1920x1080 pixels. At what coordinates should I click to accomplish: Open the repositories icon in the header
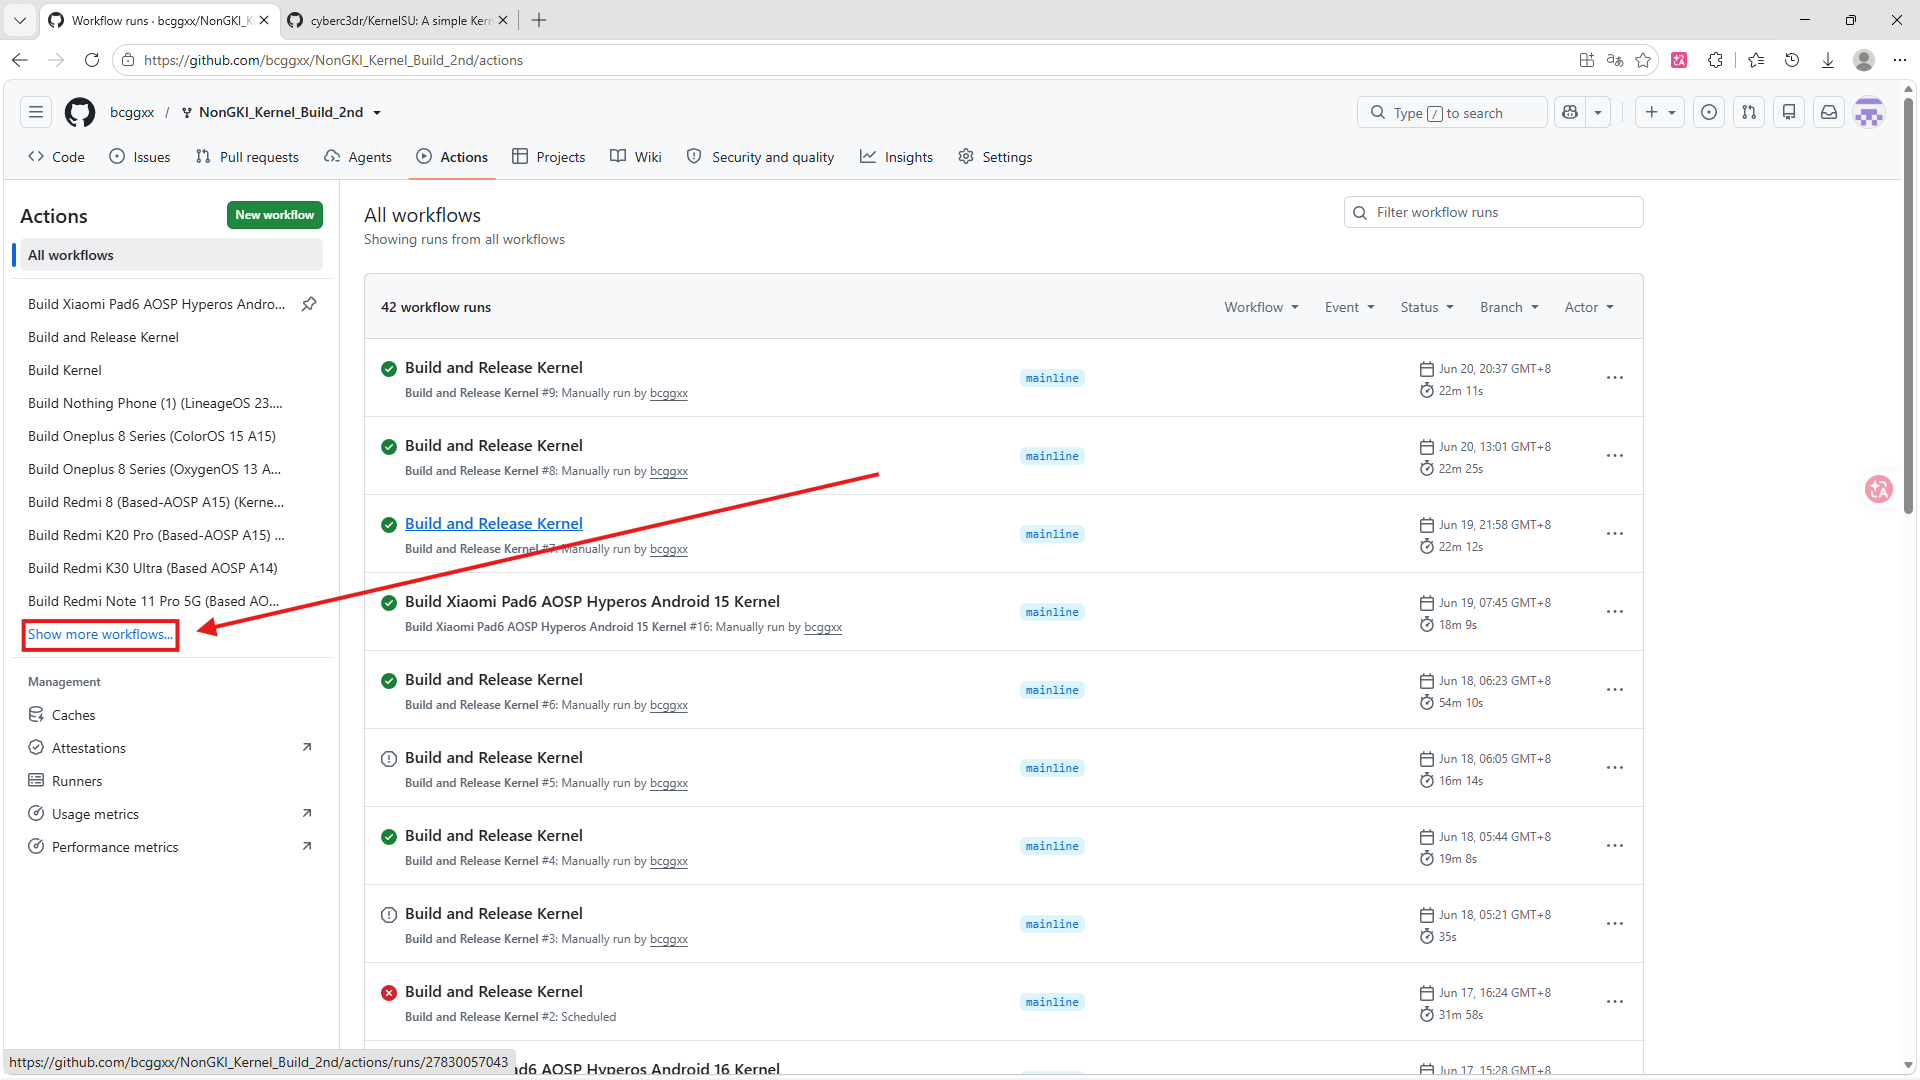click(1789, 112)
